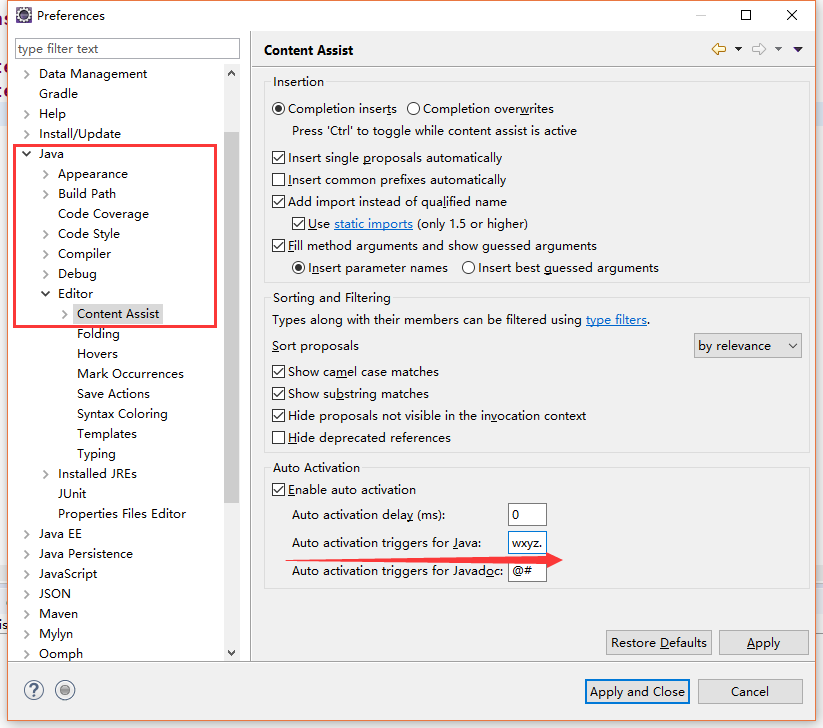The height and width of the screenshot is (728, 823).
Task: Expand the Debug node
Action: [x=46, y=274]
